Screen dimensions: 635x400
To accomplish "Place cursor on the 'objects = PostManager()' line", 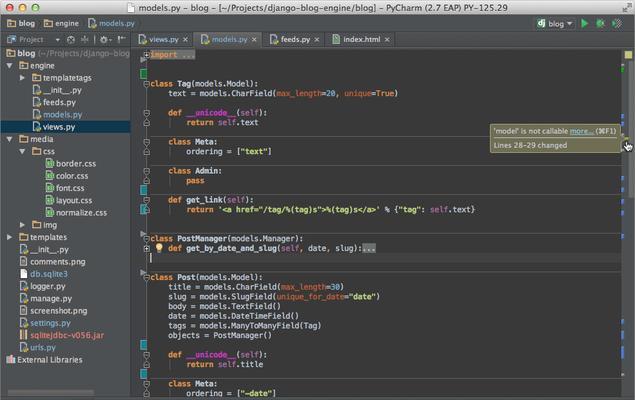I will click(x=220, y=335).
